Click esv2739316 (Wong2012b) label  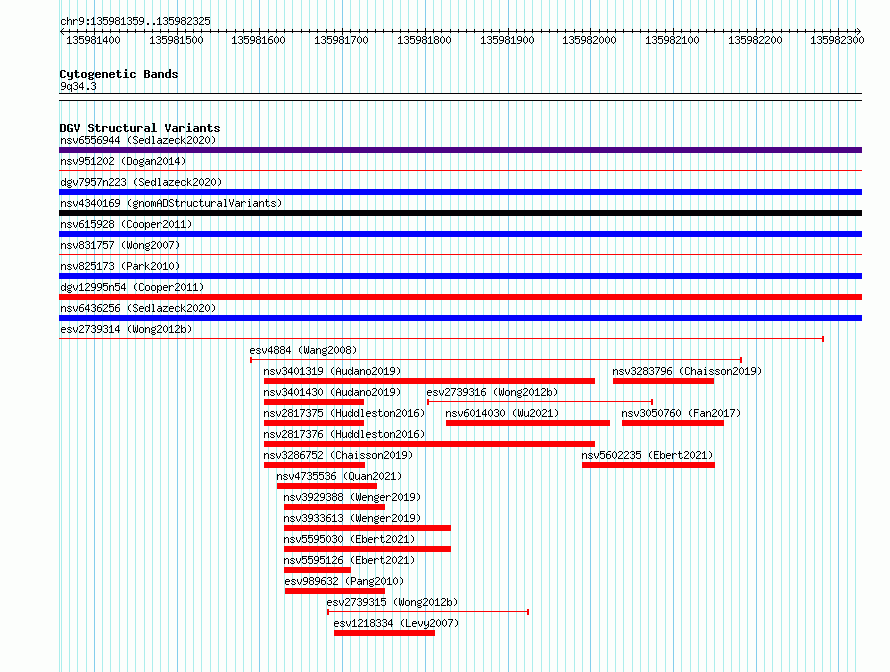pyautogui.click(x=492, y=392)
